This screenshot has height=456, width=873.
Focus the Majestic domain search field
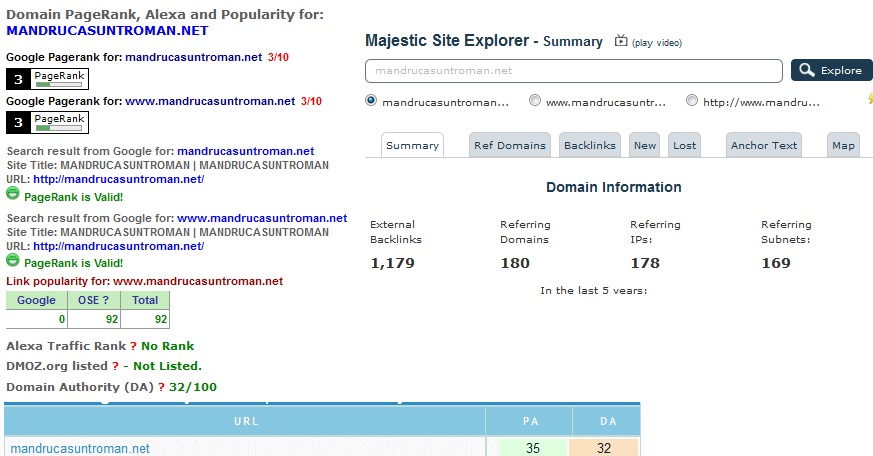pos(573,71)
